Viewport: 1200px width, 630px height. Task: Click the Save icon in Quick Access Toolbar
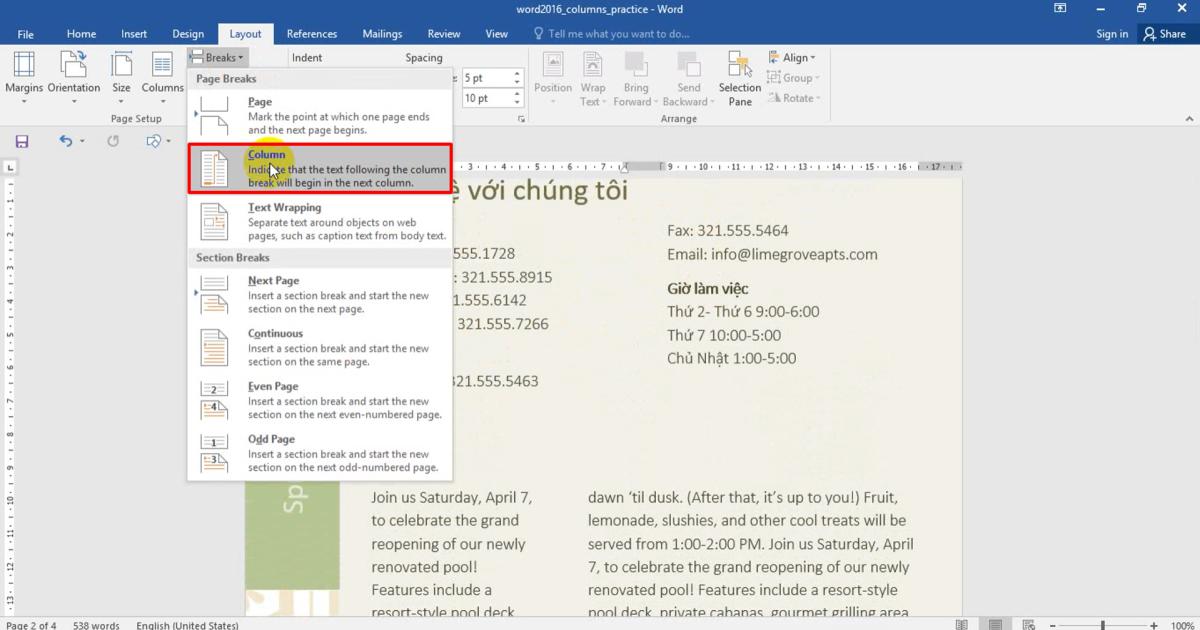(21, 141)
